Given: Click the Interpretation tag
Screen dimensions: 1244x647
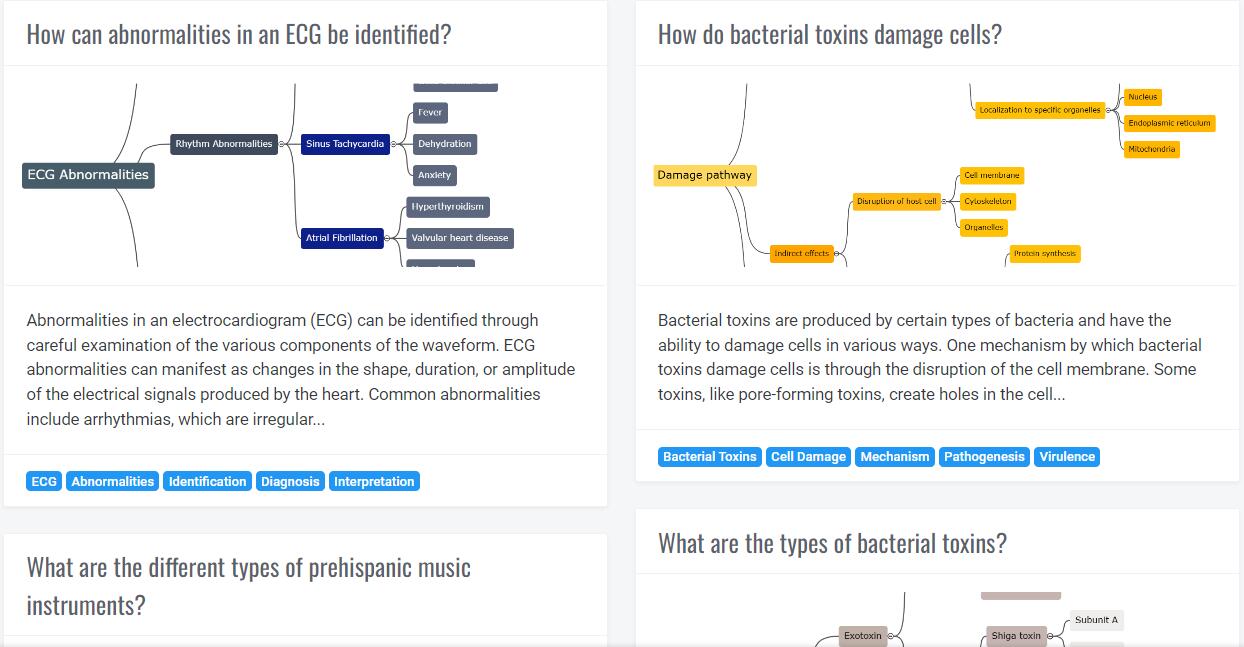Looking at the screenshot, I should tap(374, 481).
